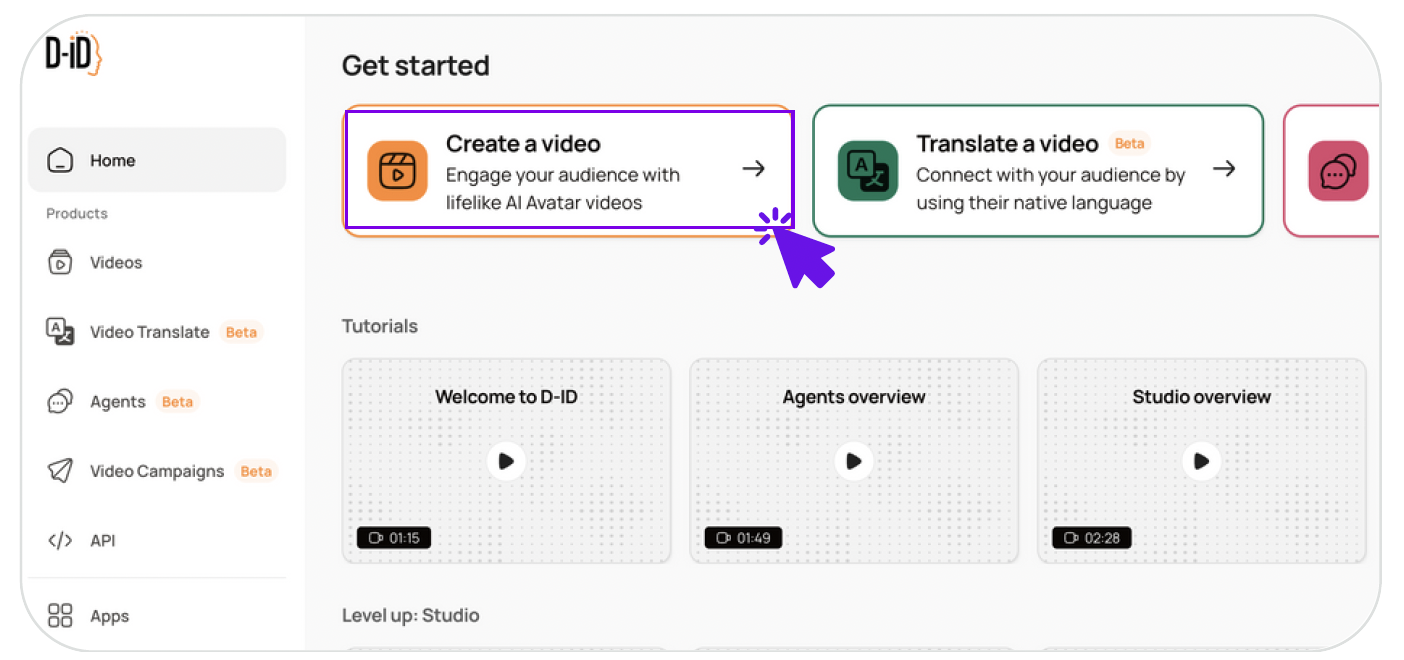This screenshot has height=660, width=1404.
Task: Click the Tutorials section heading
Action: (380, 326)
